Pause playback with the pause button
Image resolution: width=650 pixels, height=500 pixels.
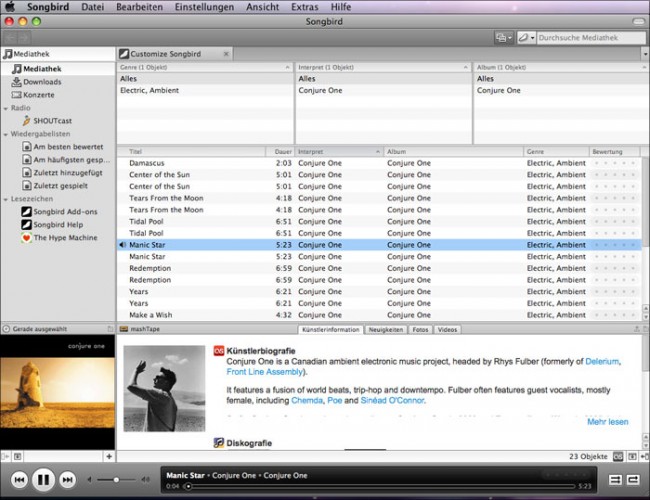tap(43, 480)
